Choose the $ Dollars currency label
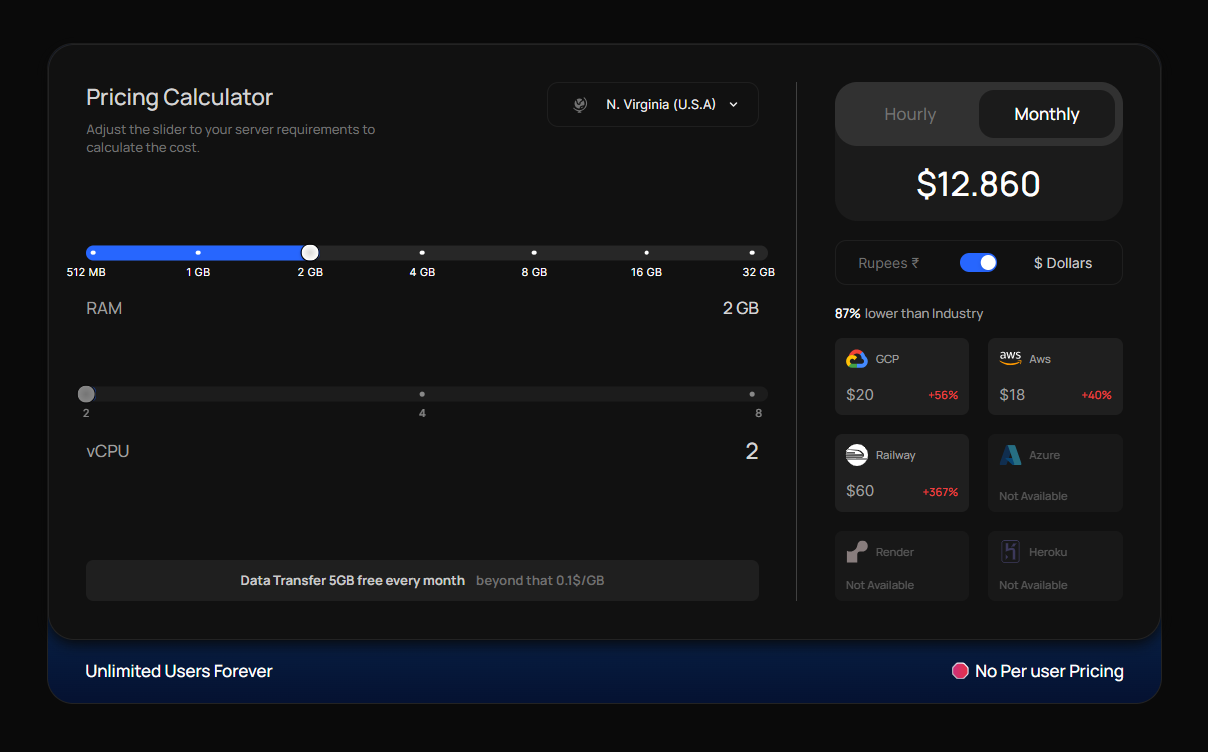This screenshot has height=752, width=1208. pos(1063,263)
